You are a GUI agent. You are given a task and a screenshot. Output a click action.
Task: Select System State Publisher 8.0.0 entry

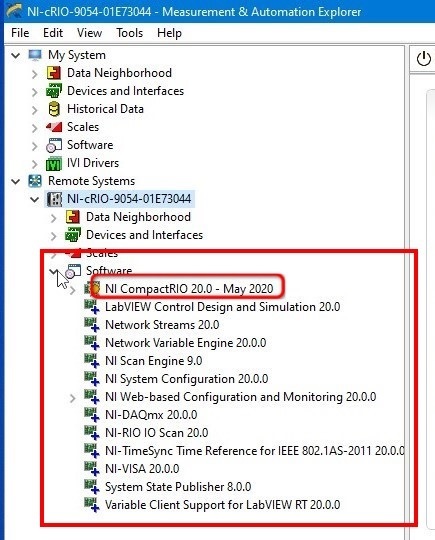(x=178, y=487)
